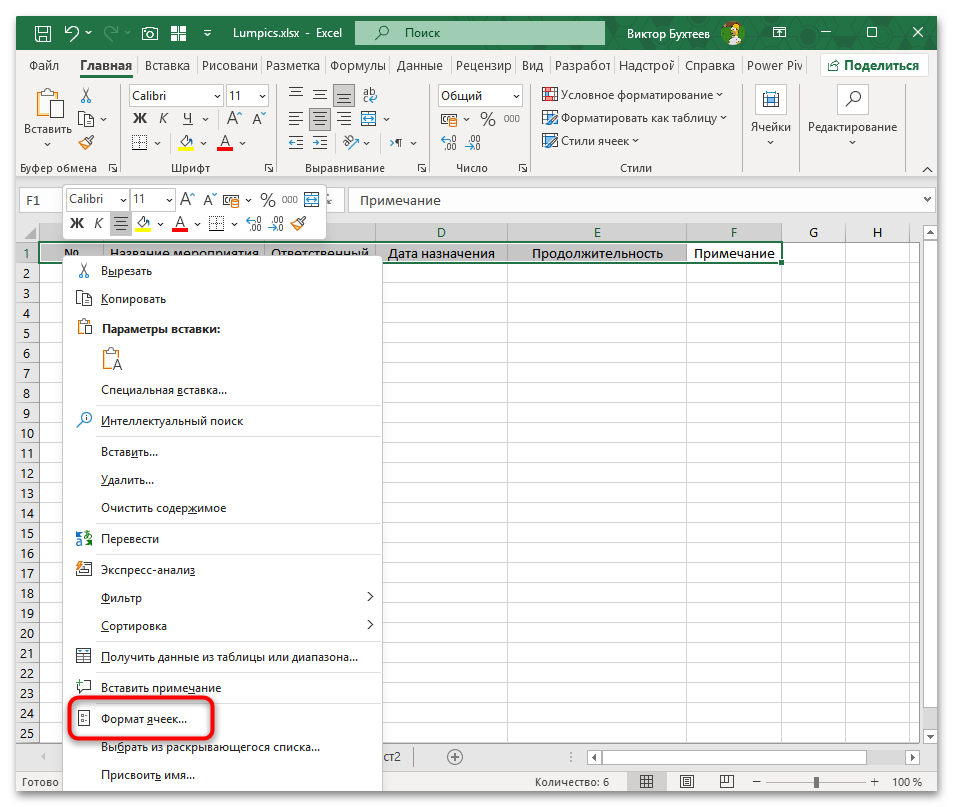Choose Вырезать in context menu

click(222, 271)
